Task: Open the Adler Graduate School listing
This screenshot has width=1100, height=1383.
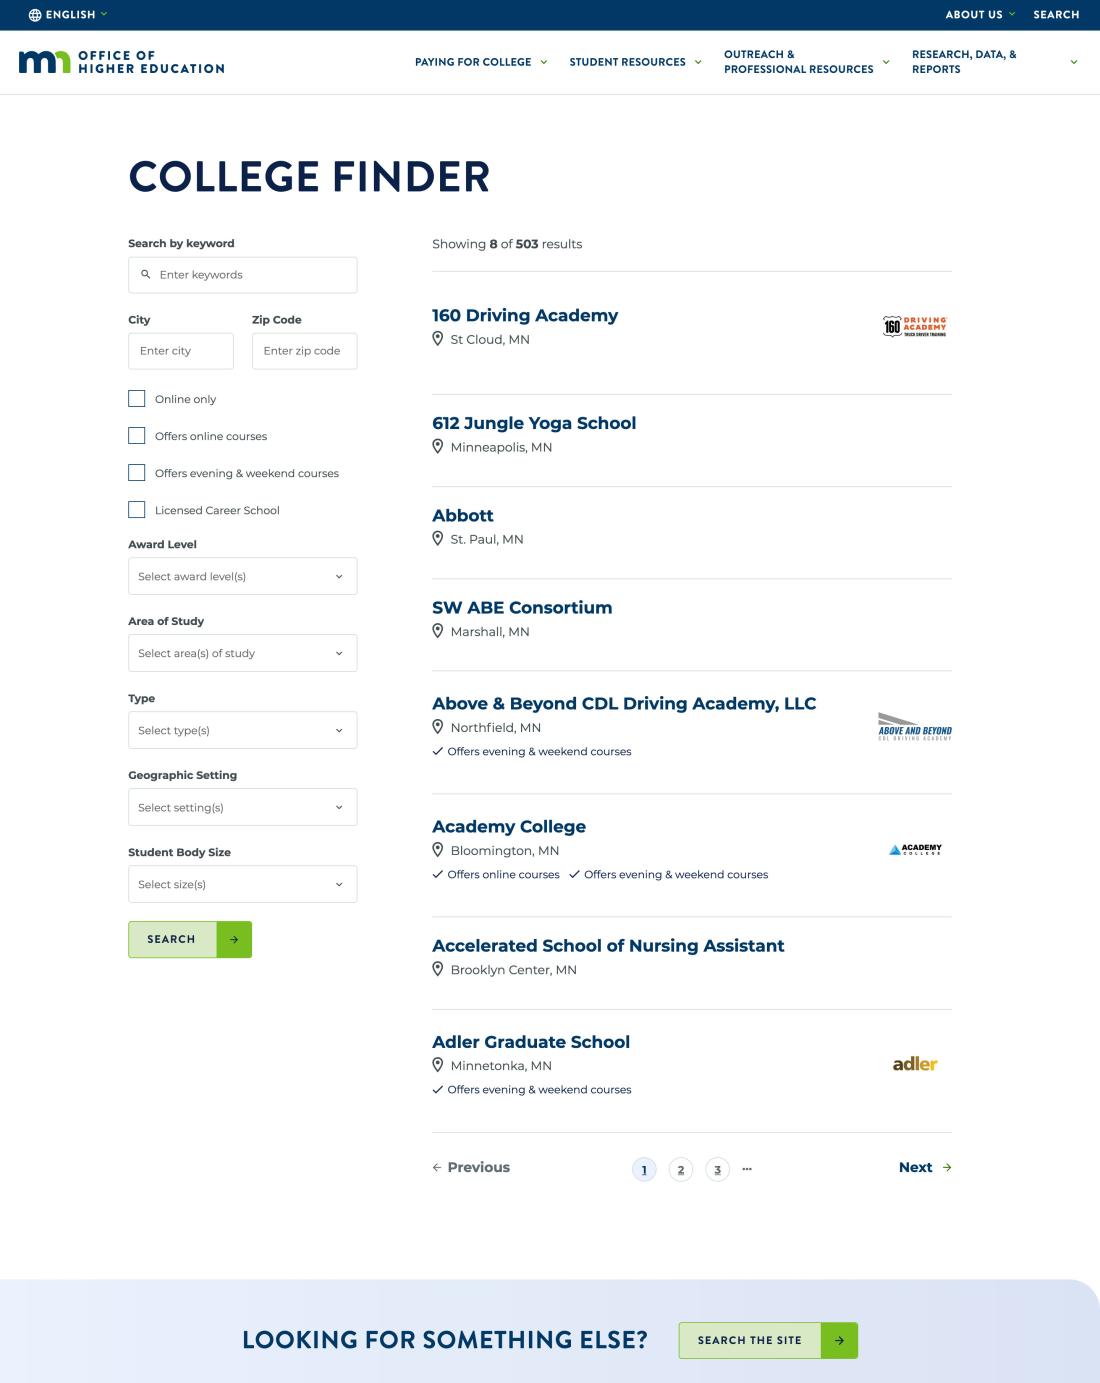Action: coord(531,1041)
